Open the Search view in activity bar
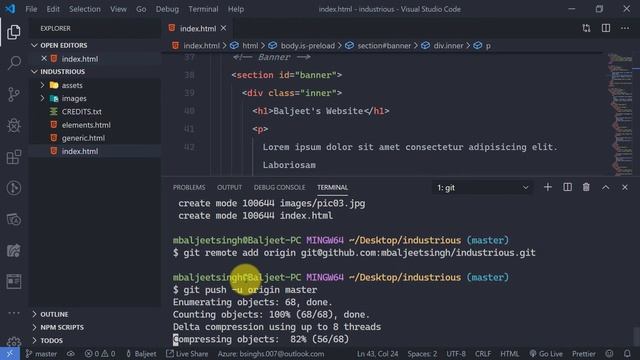The width and height of the screenshot is (640, 360). [13, 63]
